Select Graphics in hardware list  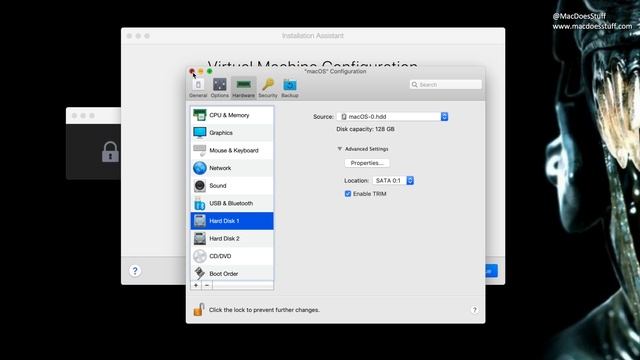(232, 133)
